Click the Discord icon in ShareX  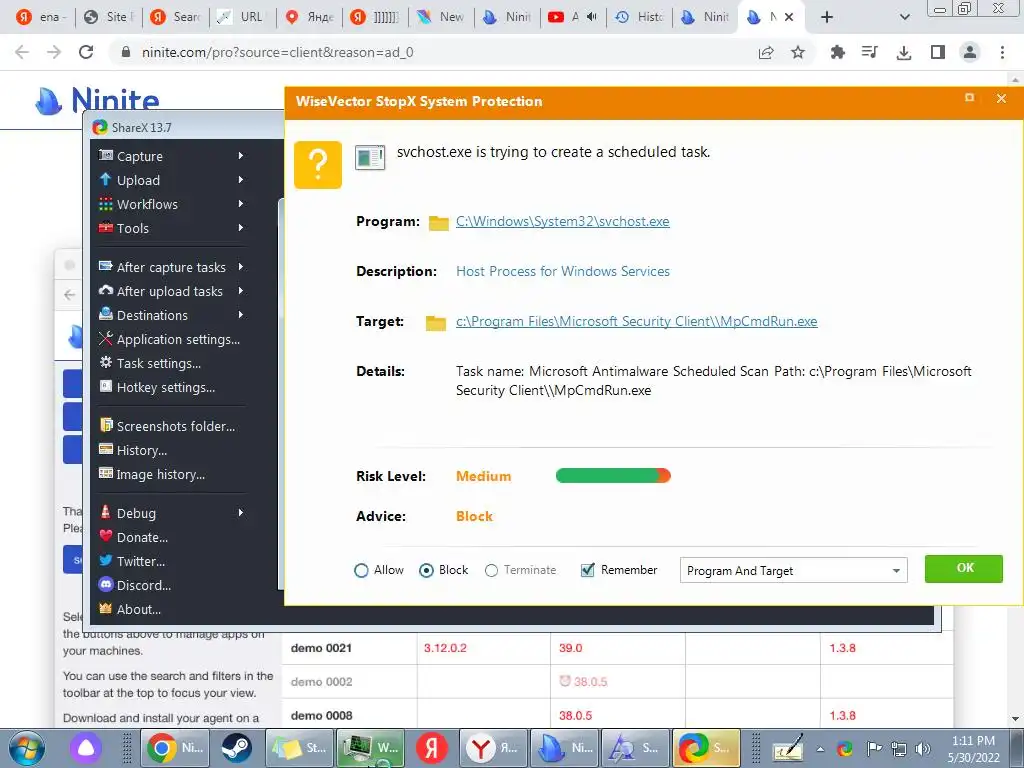point(105,584)
